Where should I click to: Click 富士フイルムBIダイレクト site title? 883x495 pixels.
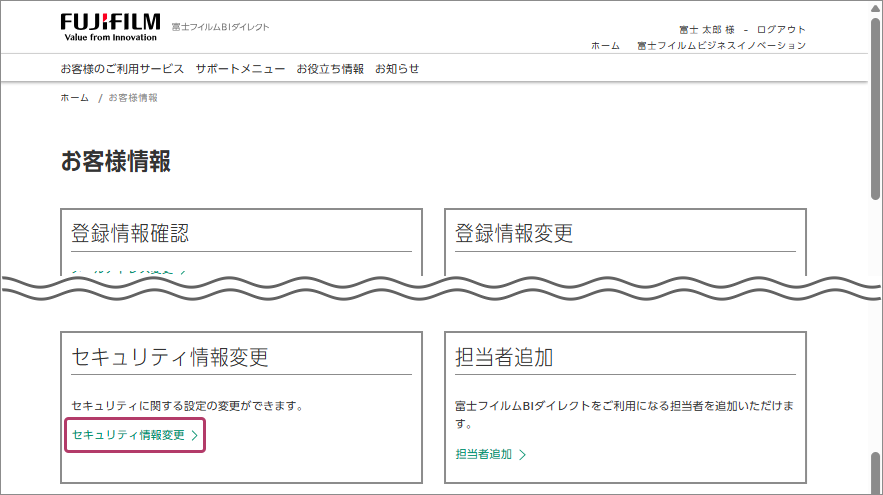click(220, 27)
